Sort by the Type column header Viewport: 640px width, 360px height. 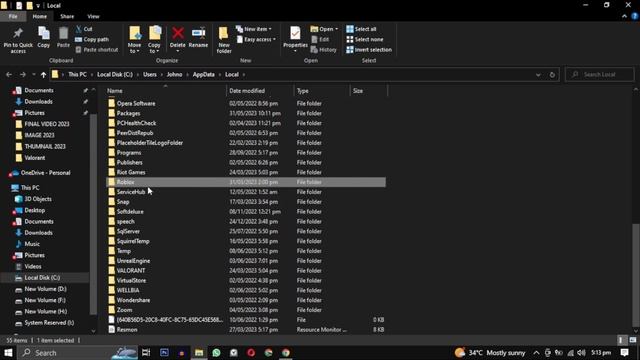[322, 91]
